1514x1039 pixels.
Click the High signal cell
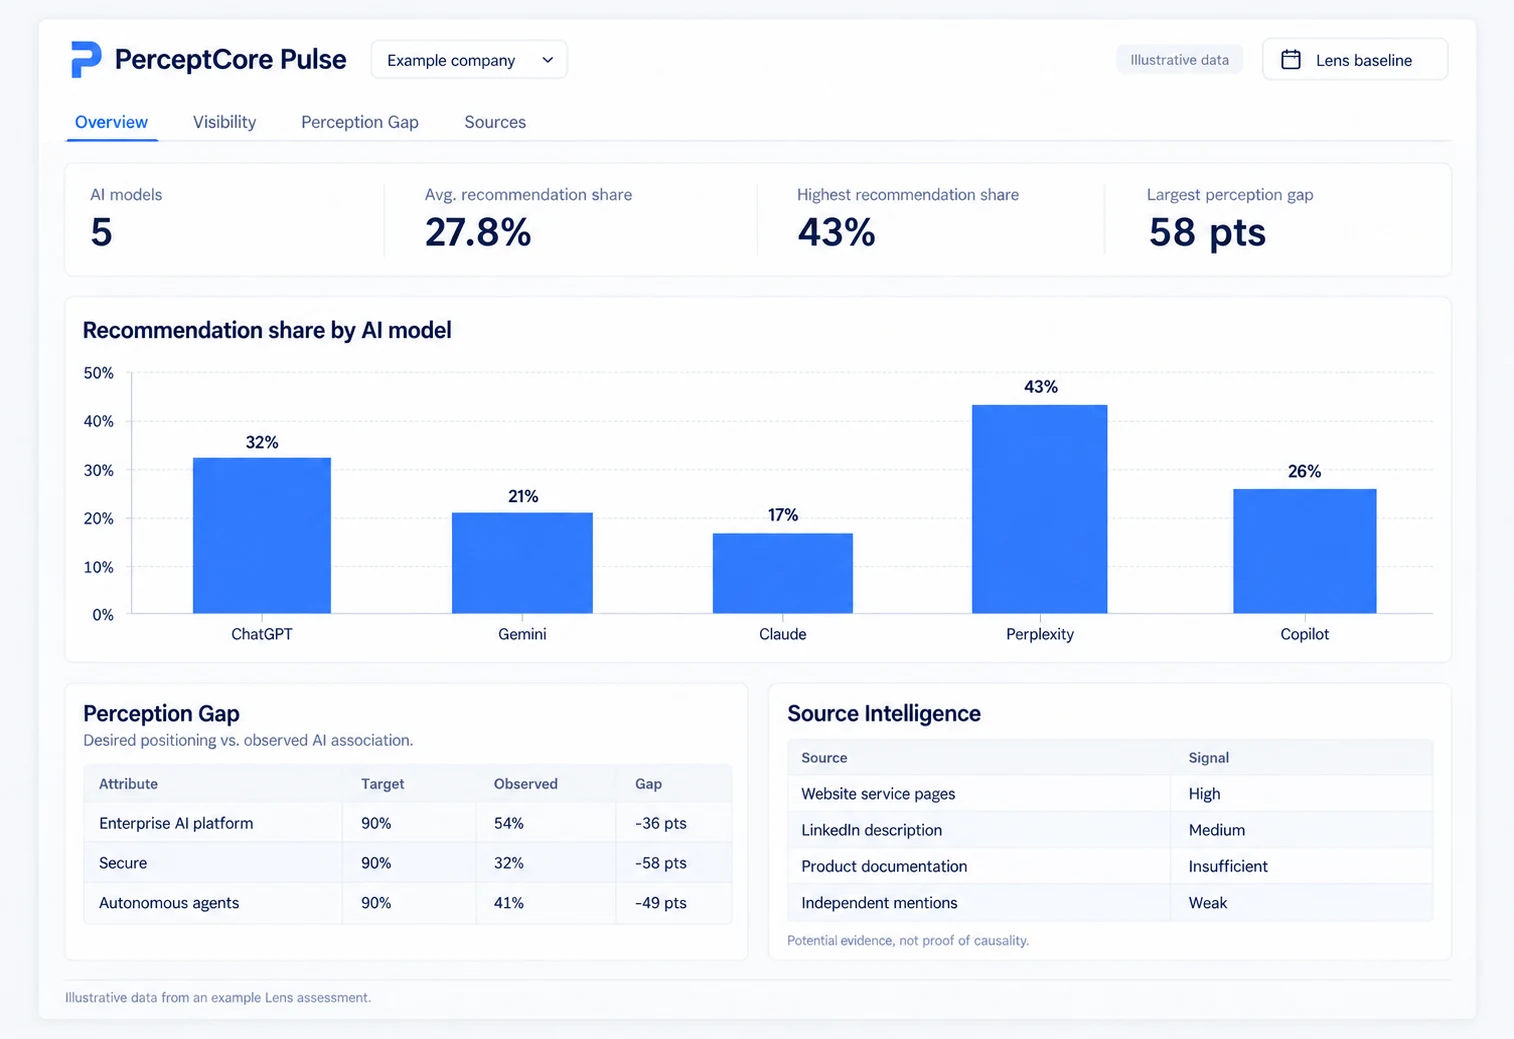click(x=1205, y=794)
